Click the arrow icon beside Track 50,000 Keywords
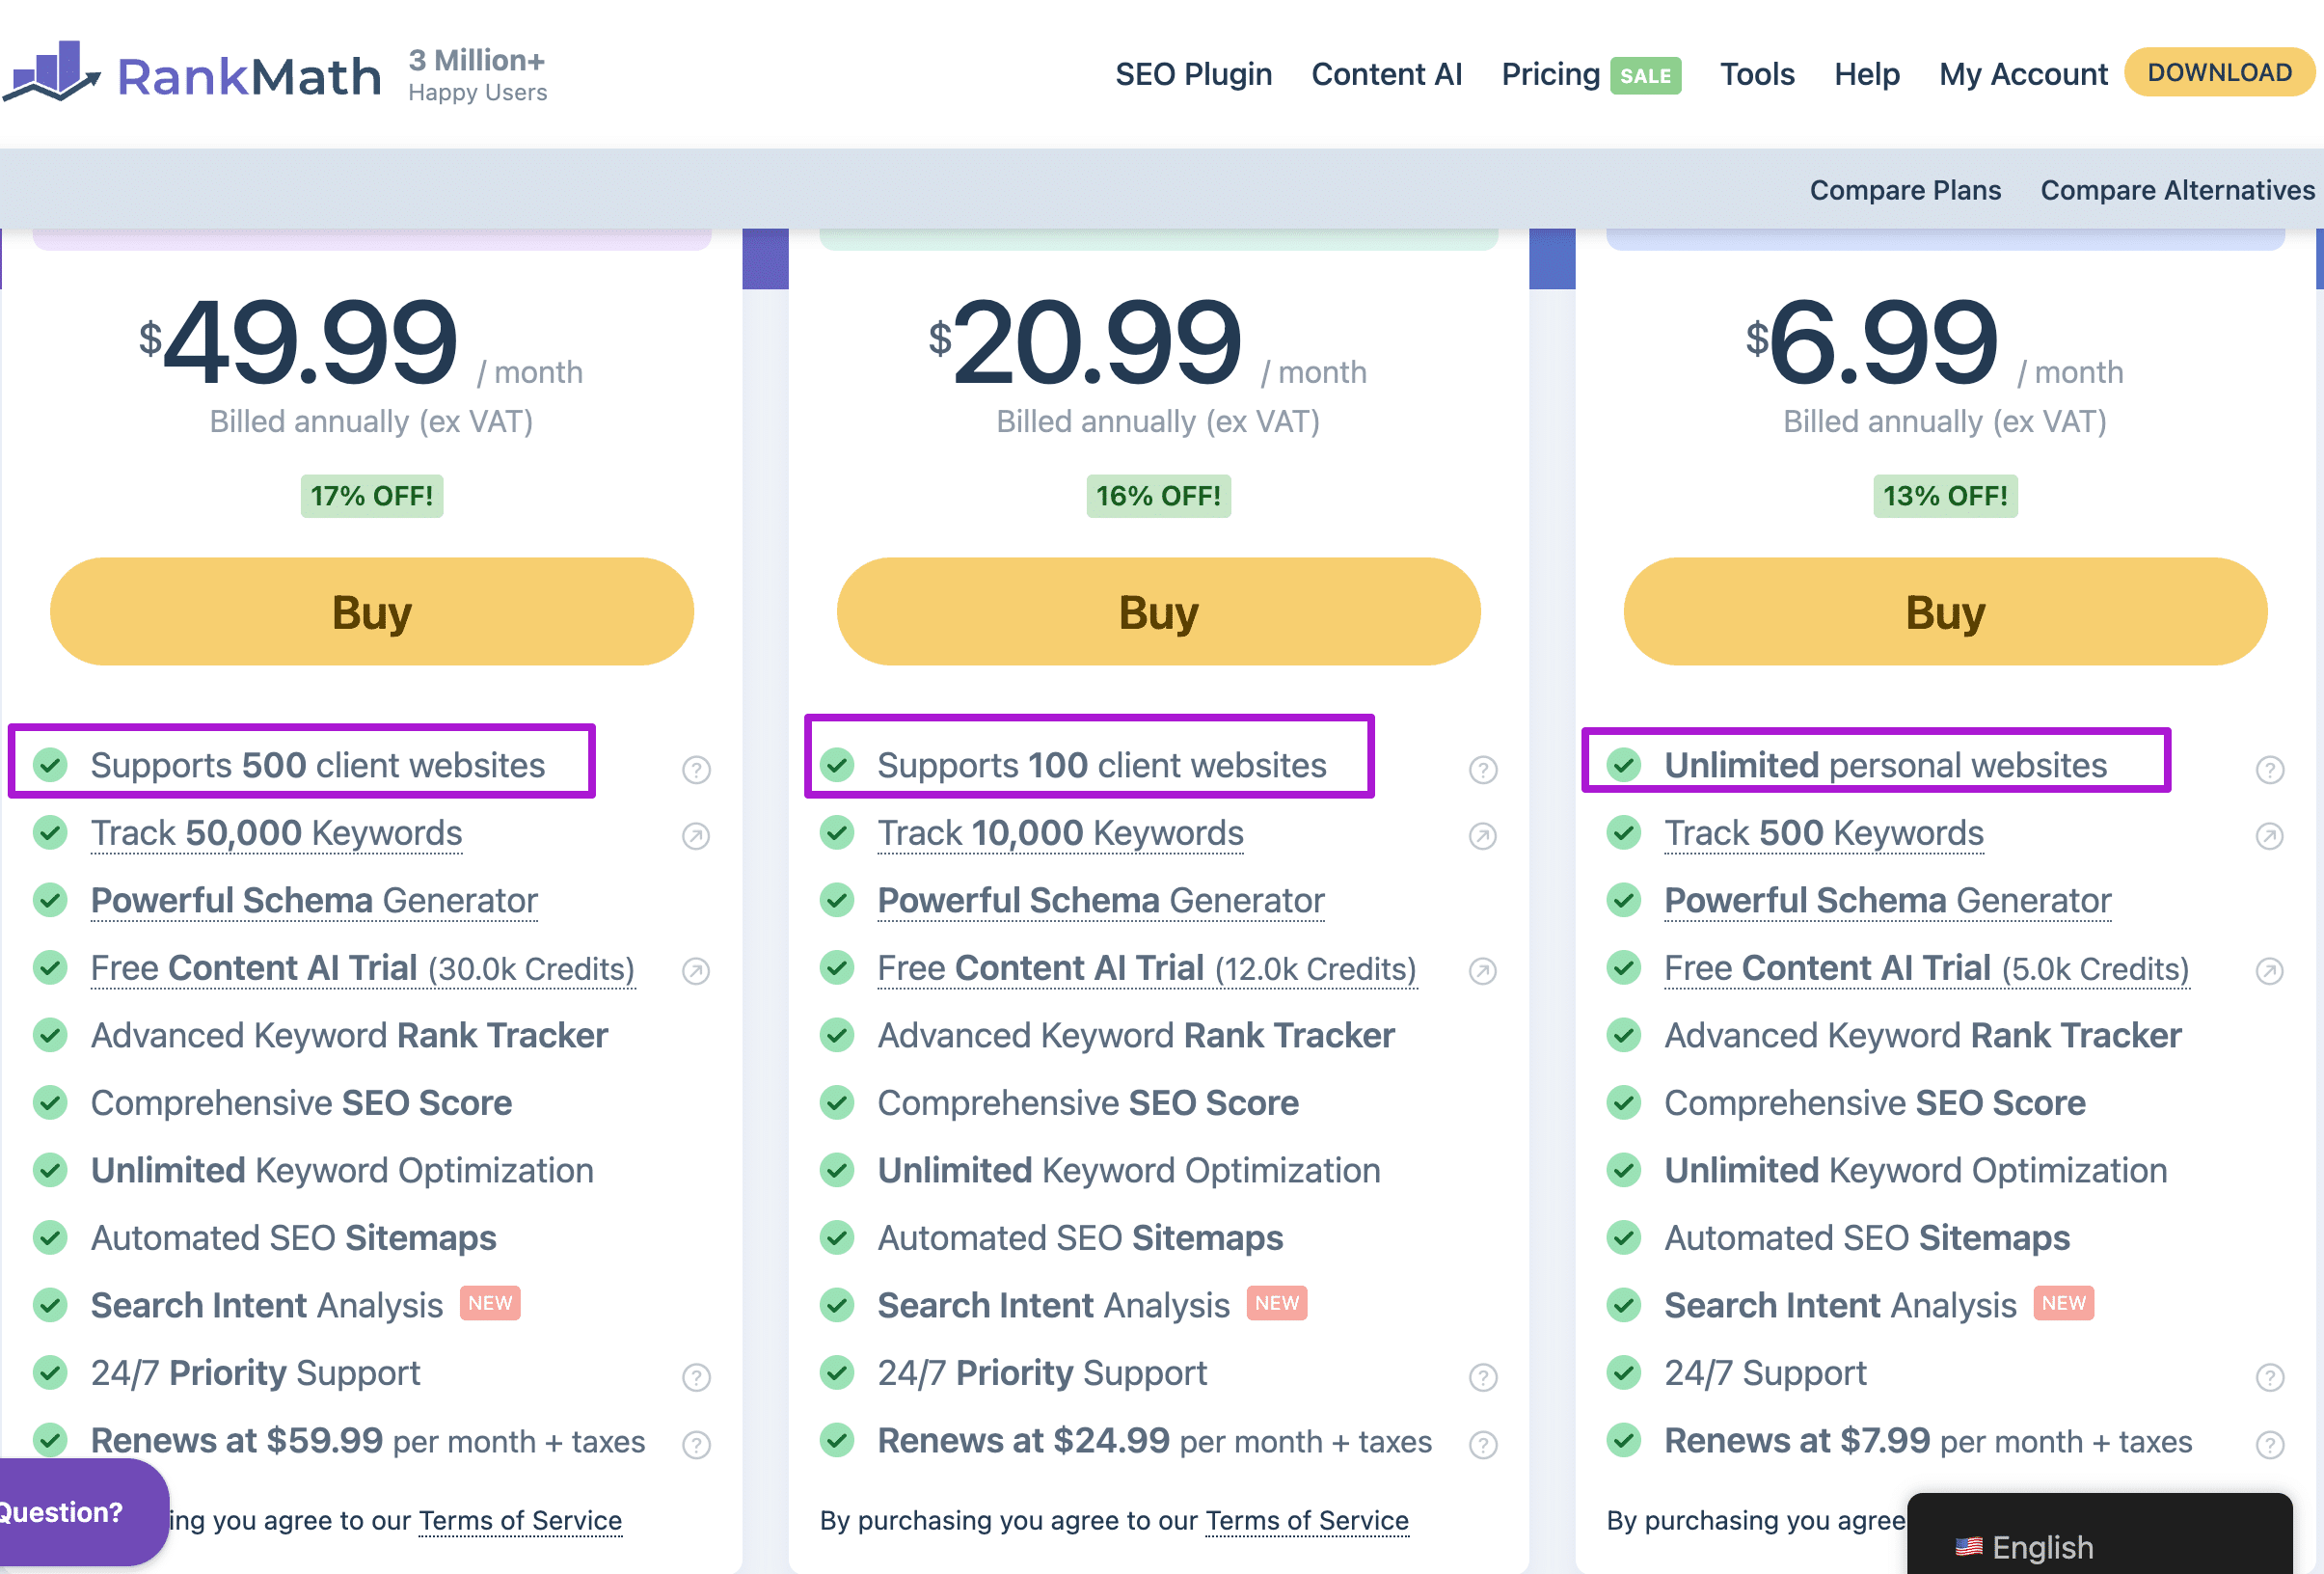Viewport: 2324px width, 1574px height. click(x=697, y=836)
